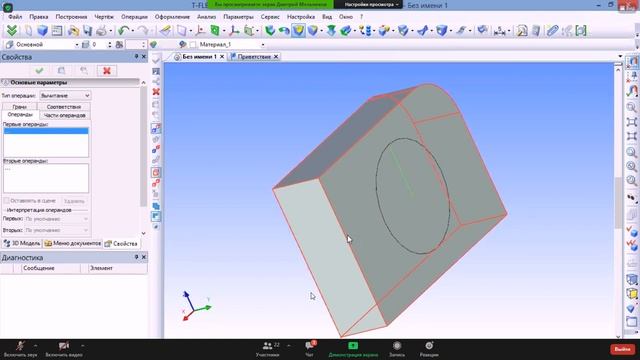Cancel operation with red X in Свойства
Viewport: 640px width, 360px height.
(x=107, y=71)
